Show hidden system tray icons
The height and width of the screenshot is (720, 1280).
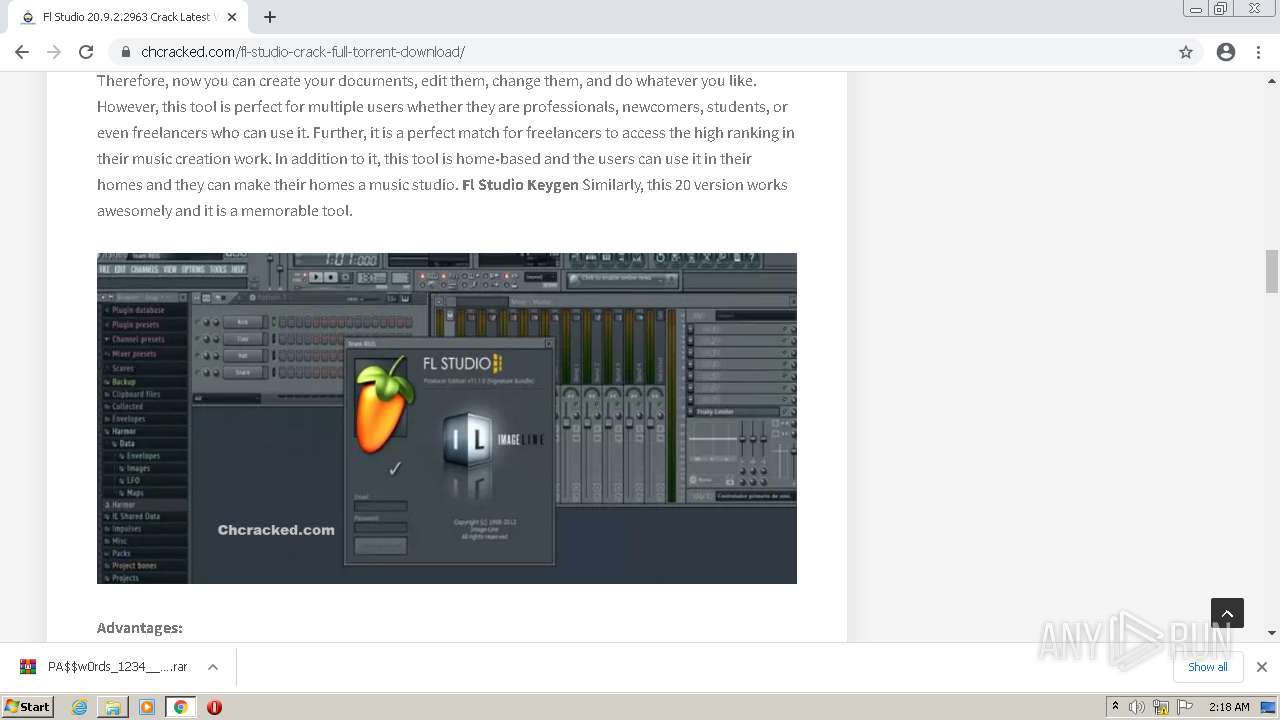pyautogui.click(x=1115, y=707)
